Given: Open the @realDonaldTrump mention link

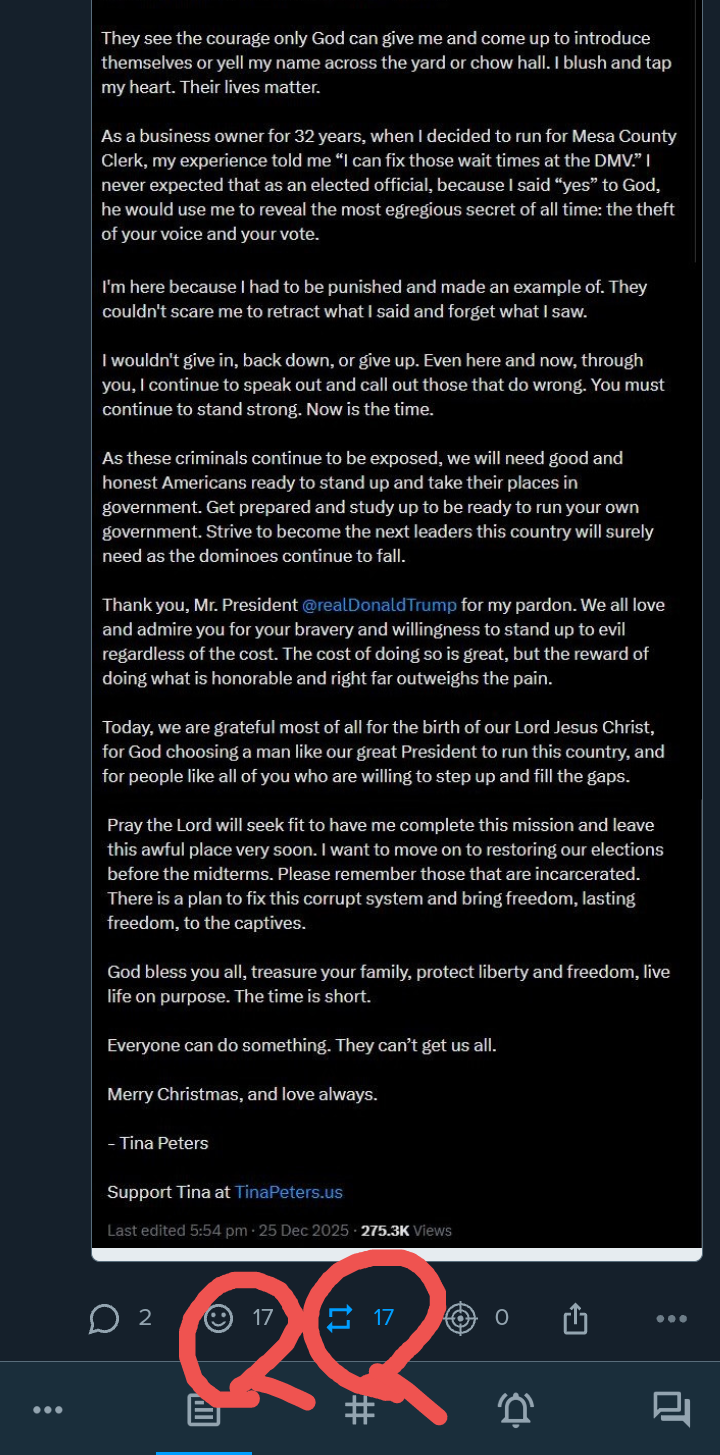Looking at the screenshot, I should click(x=379, y=605).
